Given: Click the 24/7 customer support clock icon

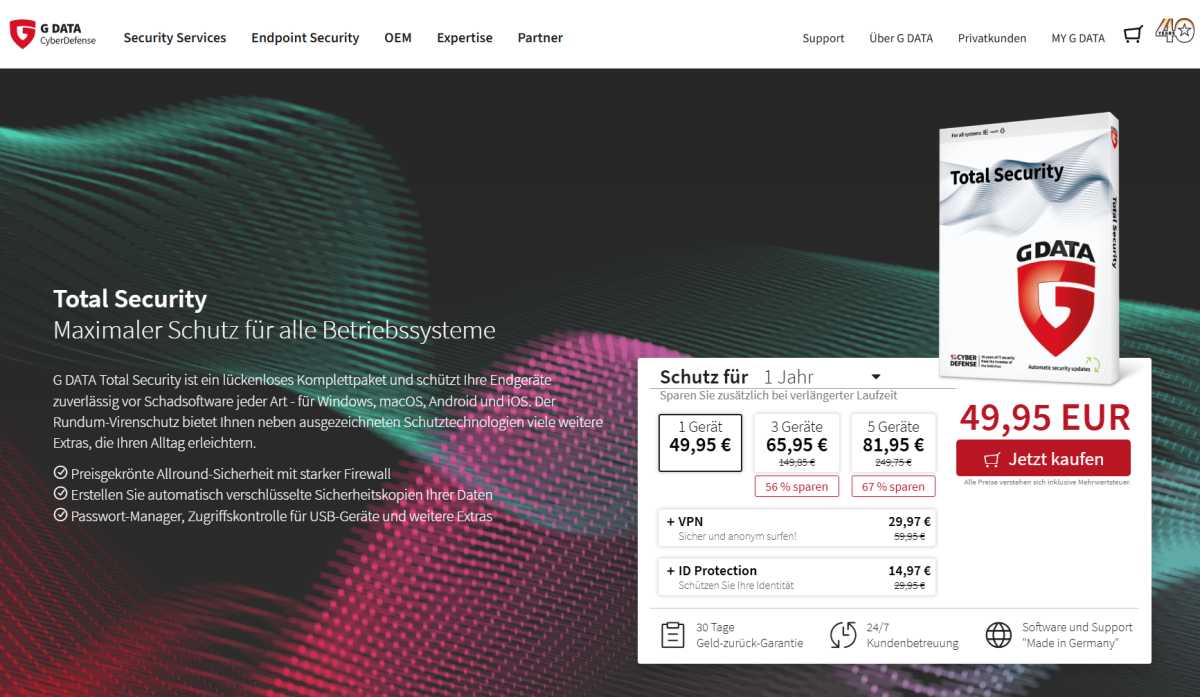Looking at the screenshot, I should pyautogui.click(x=843, y=635).
